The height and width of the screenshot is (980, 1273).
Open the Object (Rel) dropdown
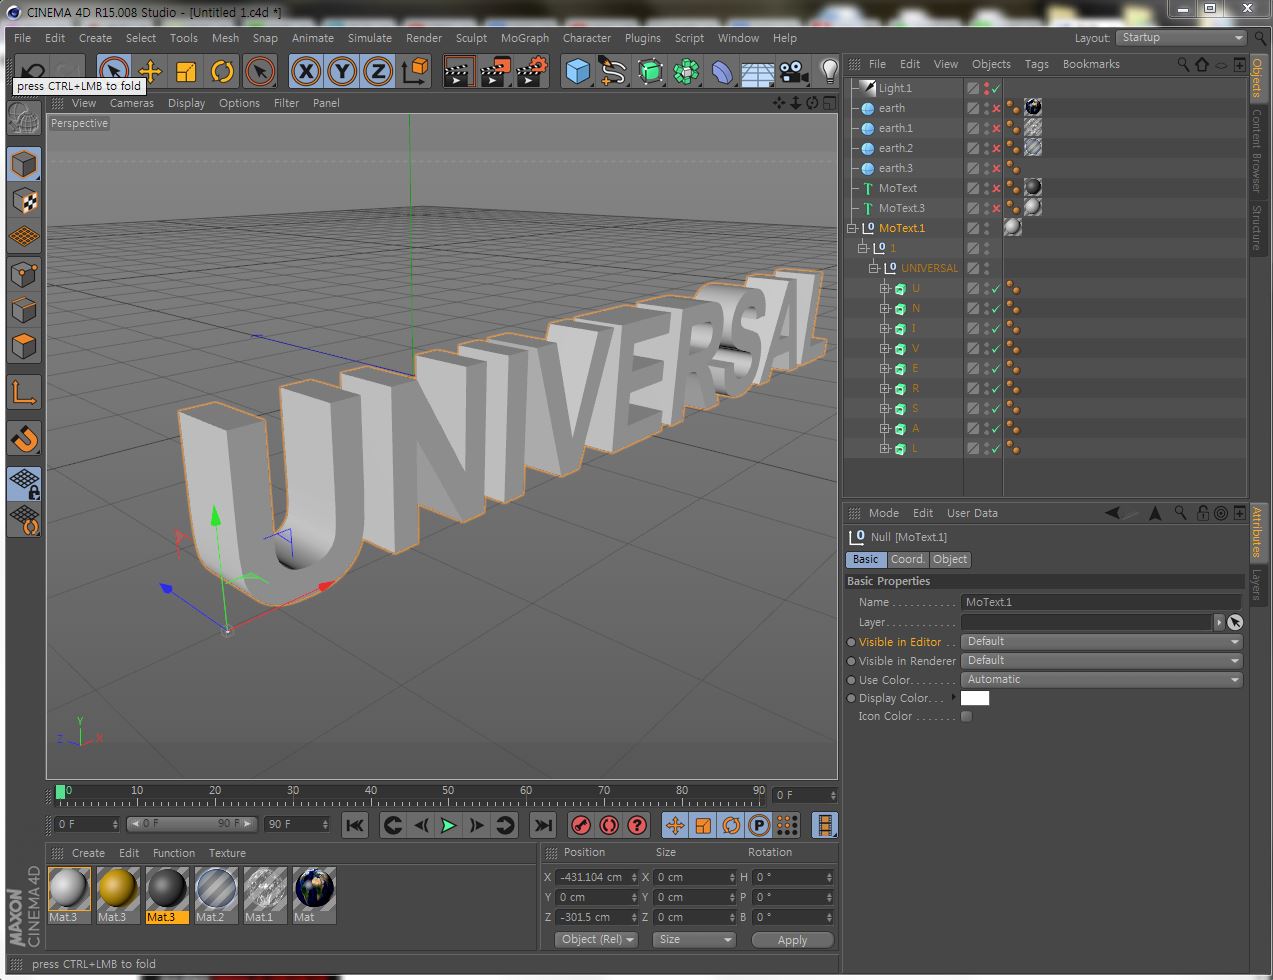(x=596, y=940)
